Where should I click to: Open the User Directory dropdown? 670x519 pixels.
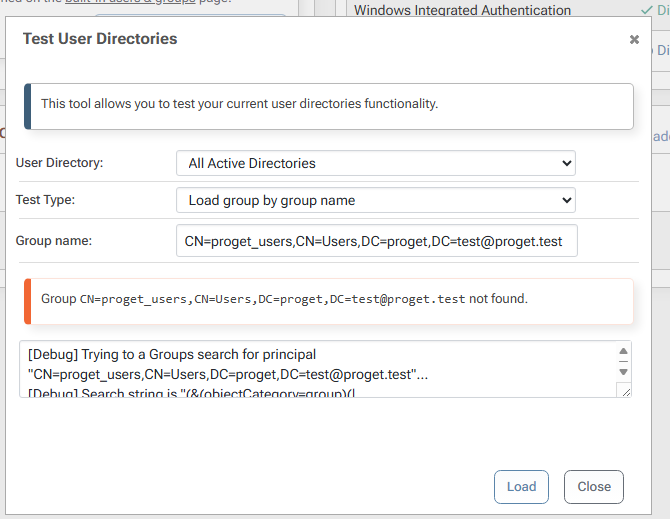pyautogui.click(x=375, y=163)
